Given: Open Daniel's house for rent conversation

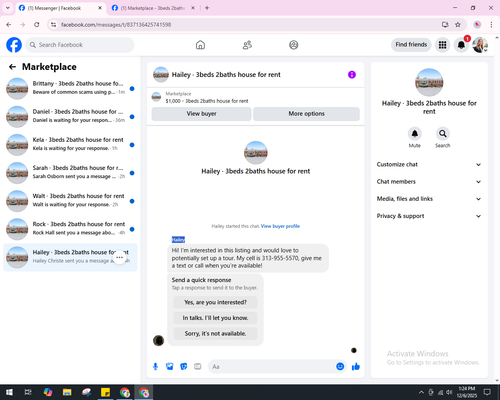Looking at the screenshot, I should [70, 117].
